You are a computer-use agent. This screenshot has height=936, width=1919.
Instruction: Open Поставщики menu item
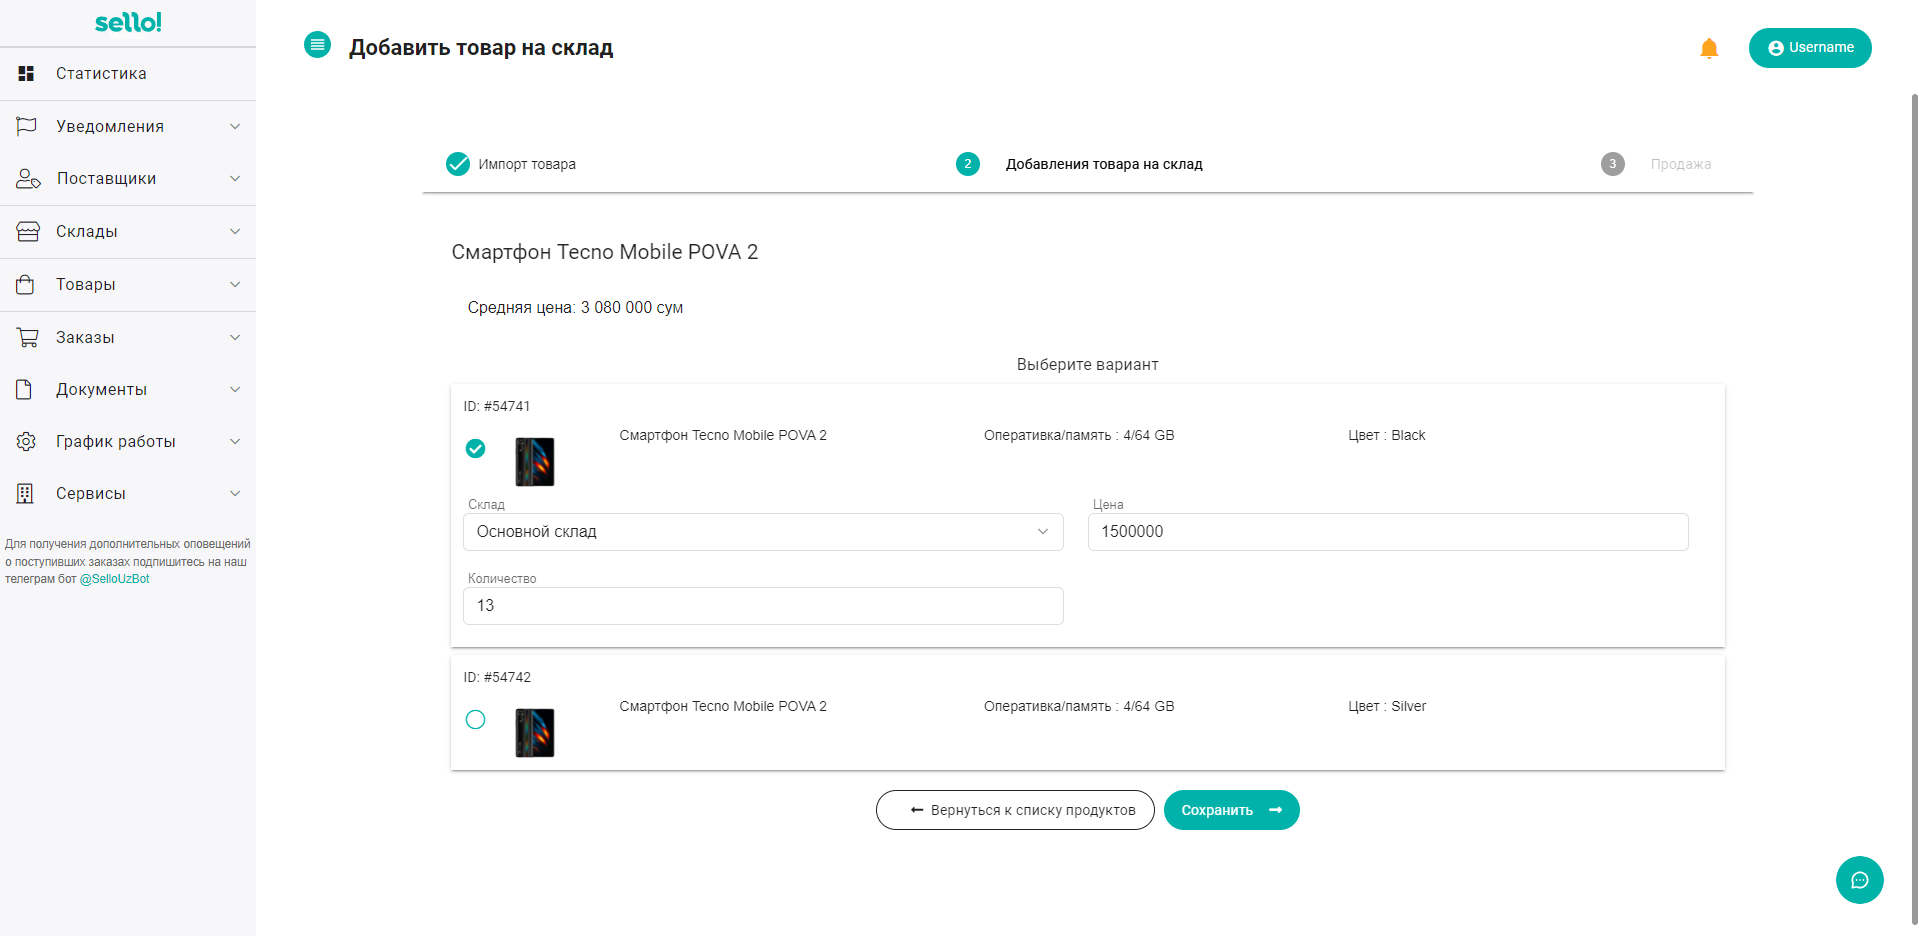tap(128, 179)
